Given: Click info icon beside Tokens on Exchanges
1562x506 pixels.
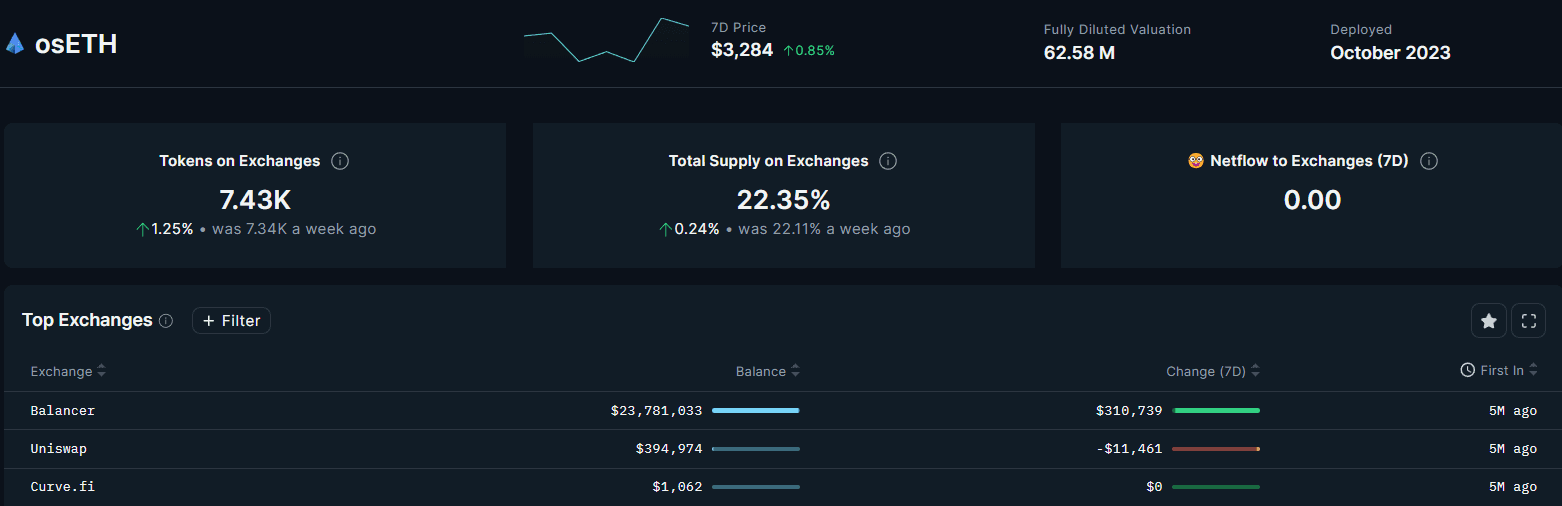Looking at the screenshot, I should pos(340,161).
